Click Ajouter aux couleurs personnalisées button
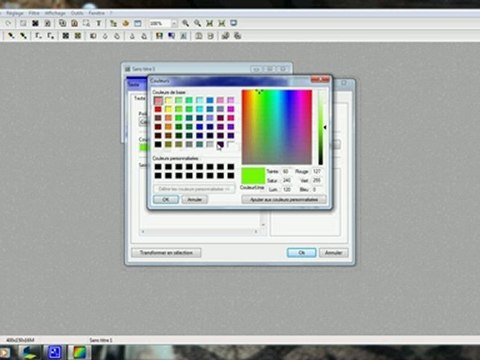480x360 pixels. click(x=284, y=199)
